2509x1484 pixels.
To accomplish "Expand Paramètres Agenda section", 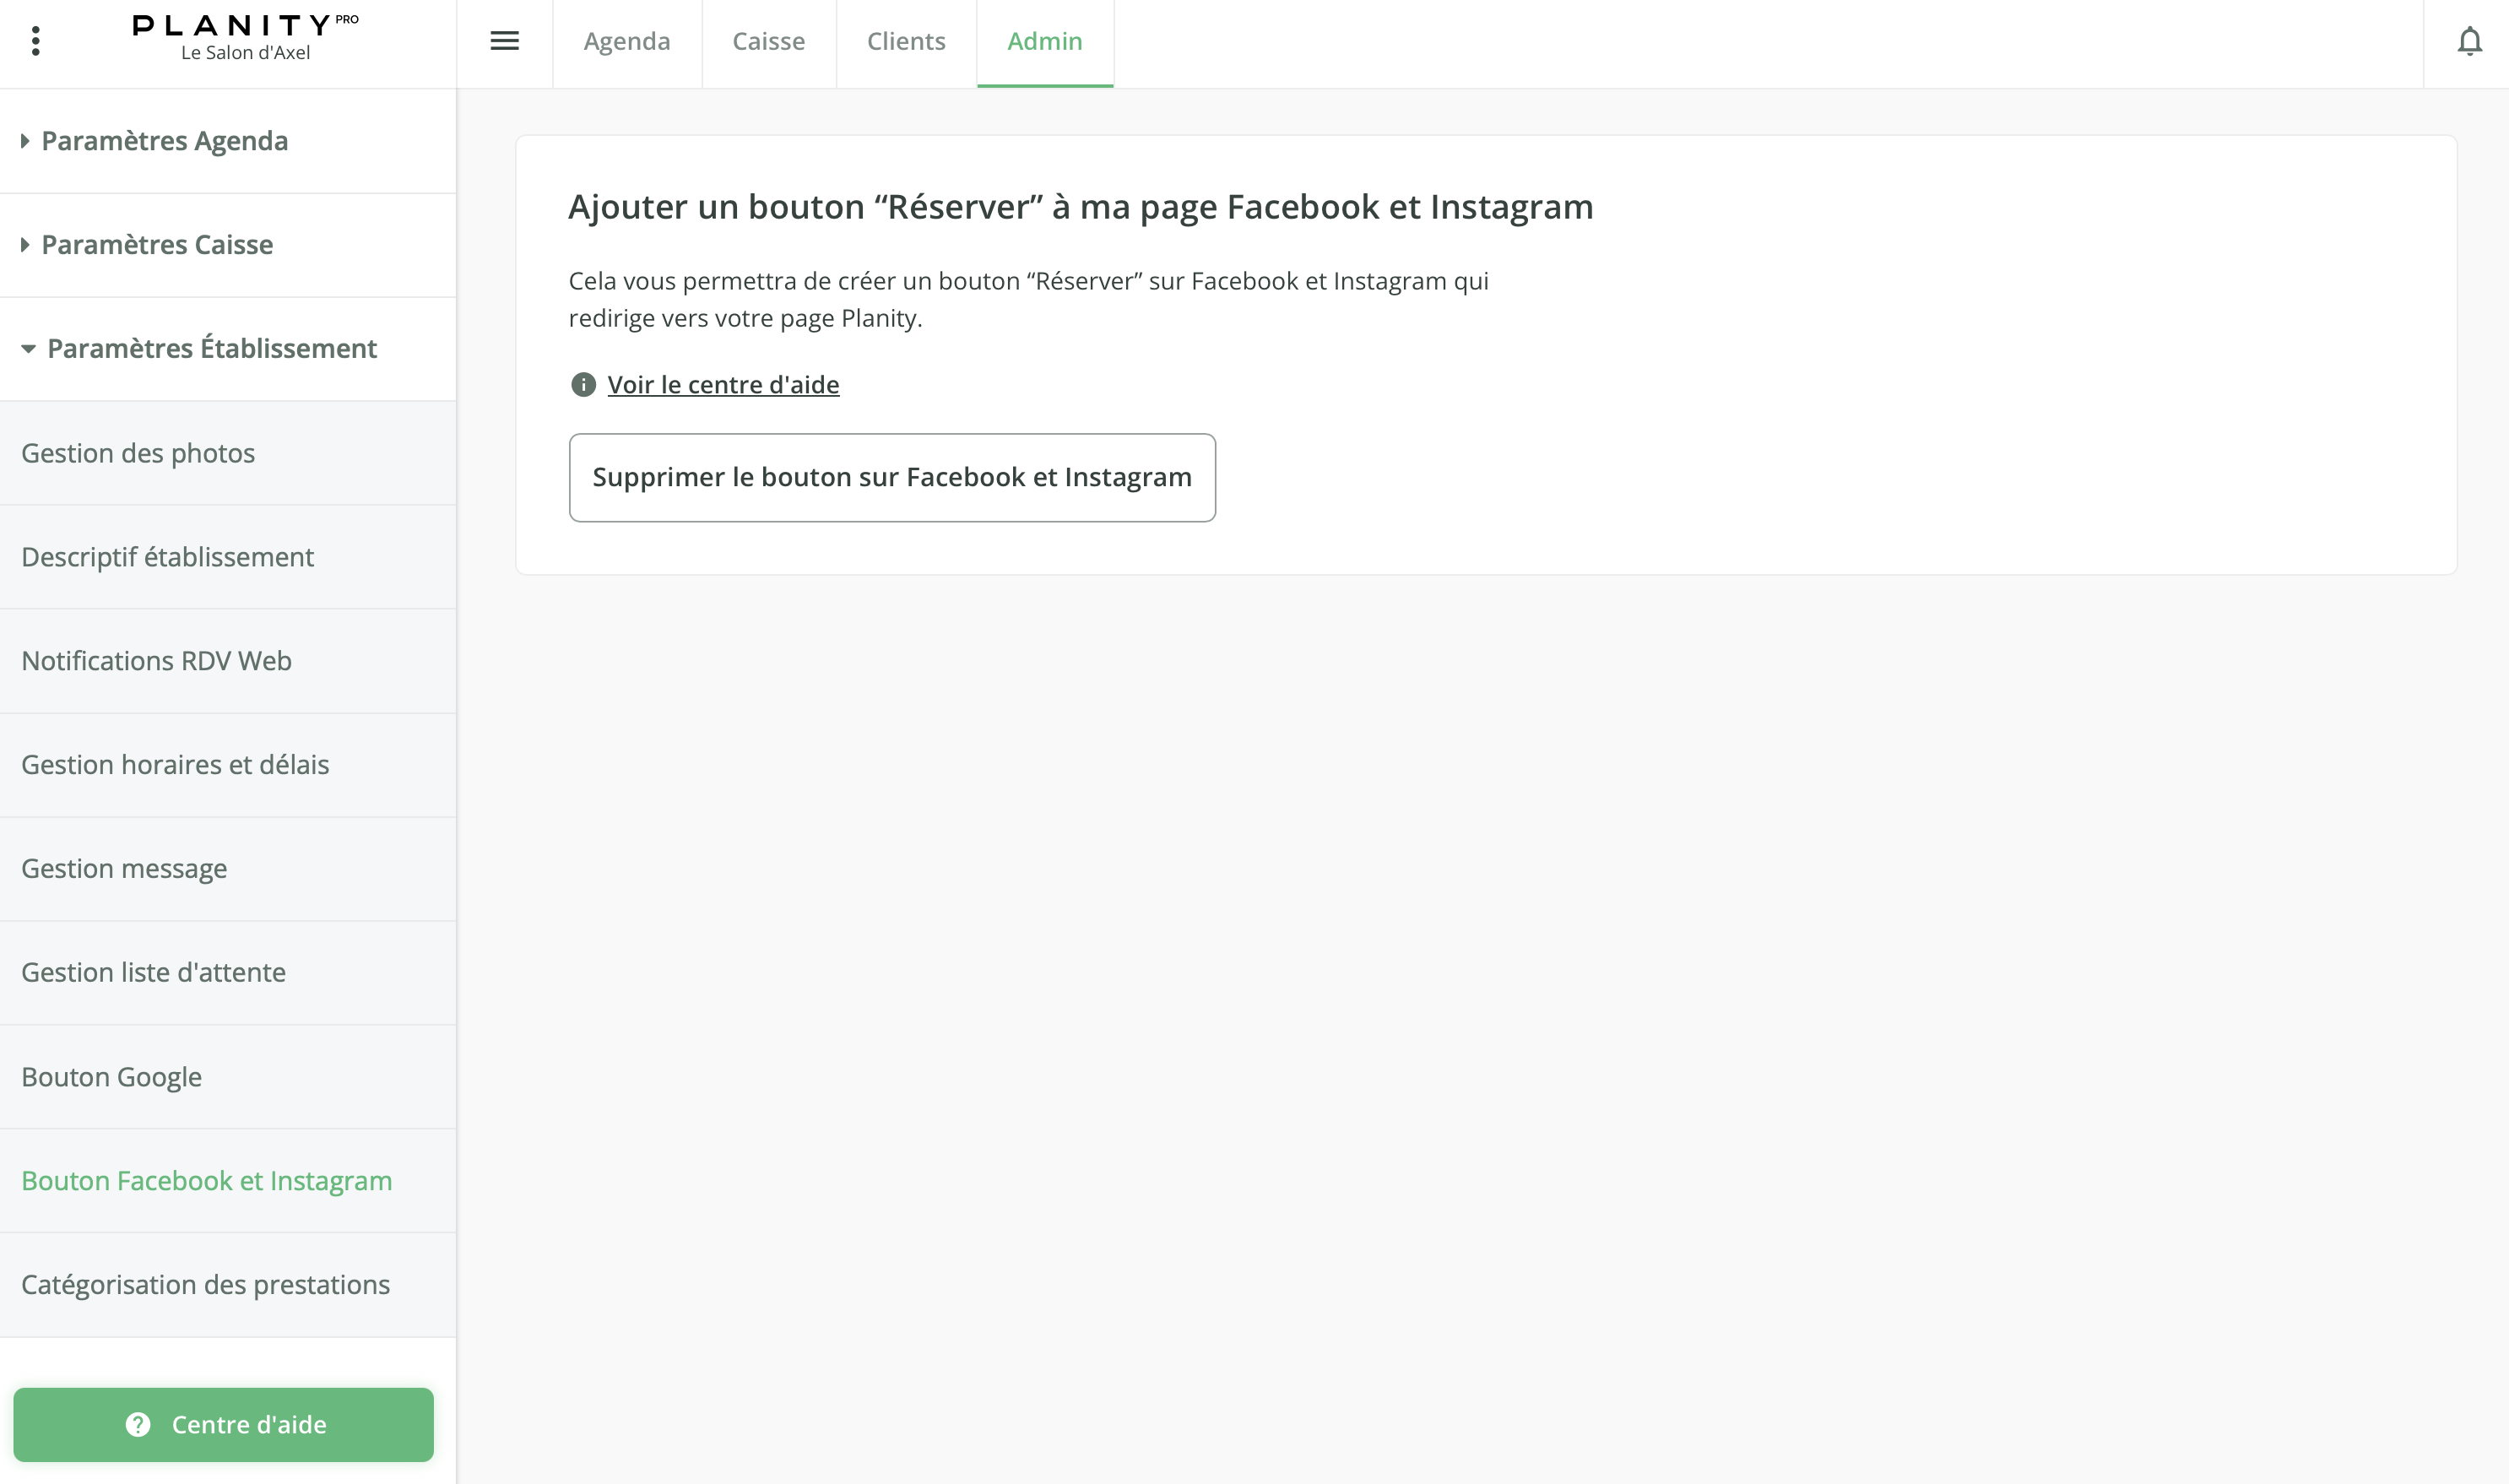I will coord(164,141).
